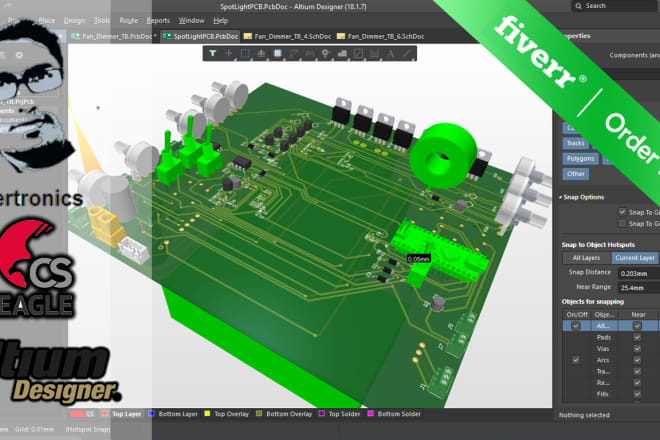This screenshot has width=660, height=440.
Task: Toggle Near checkbox for Arcs
Action: tap(637, 360)
